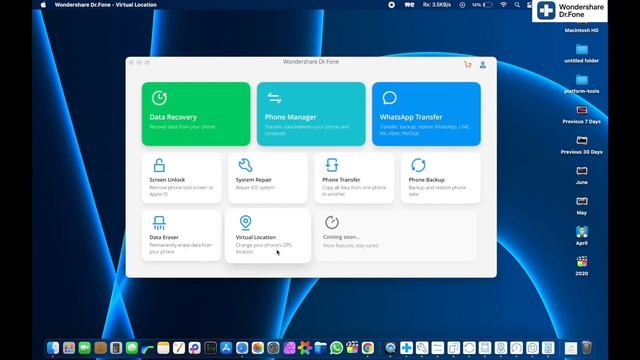Open Finder from the Dock
This screenshot has height=360, width=640.
point(53,348)
